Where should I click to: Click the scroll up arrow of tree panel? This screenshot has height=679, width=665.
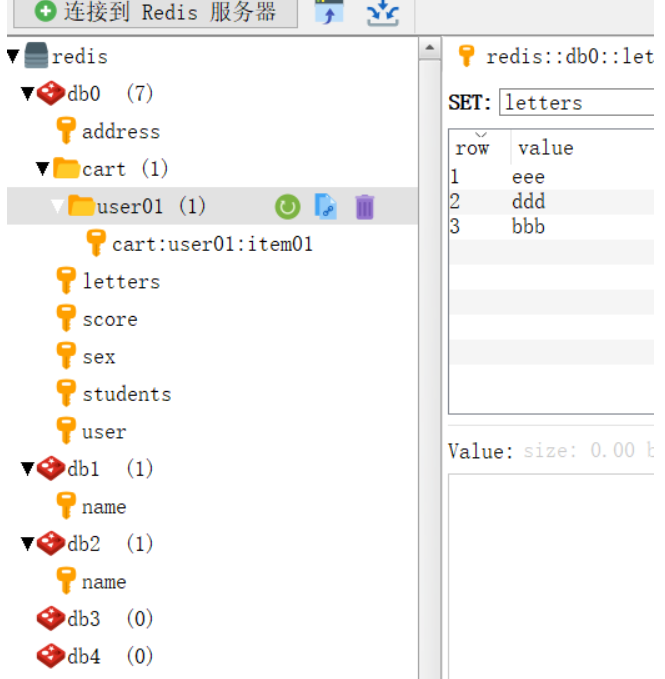[x=430, y=48]
